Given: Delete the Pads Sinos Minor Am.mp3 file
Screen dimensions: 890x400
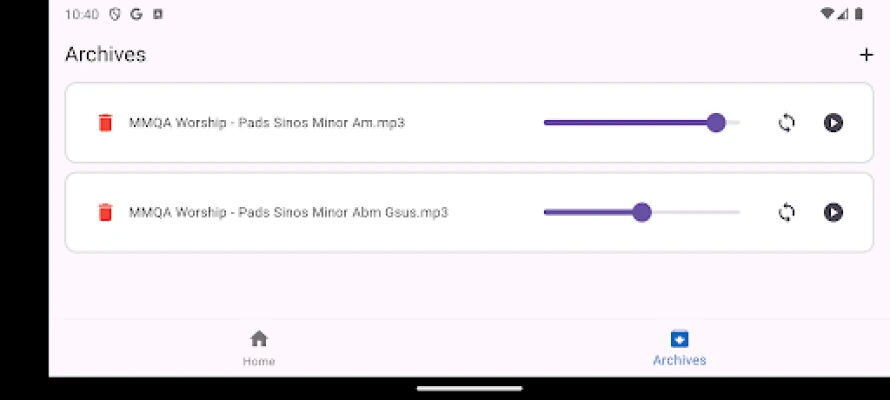Looking at the screenshot, I should 105,123.
